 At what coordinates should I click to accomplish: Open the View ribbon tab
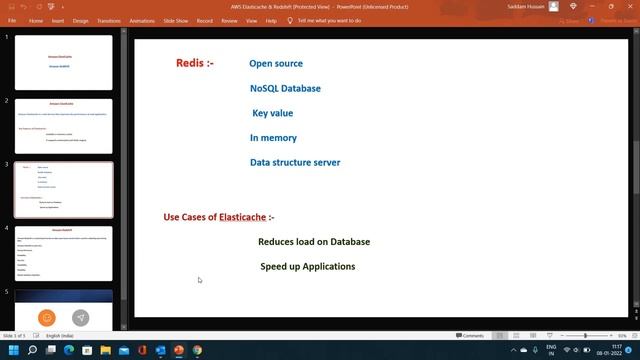251,20
